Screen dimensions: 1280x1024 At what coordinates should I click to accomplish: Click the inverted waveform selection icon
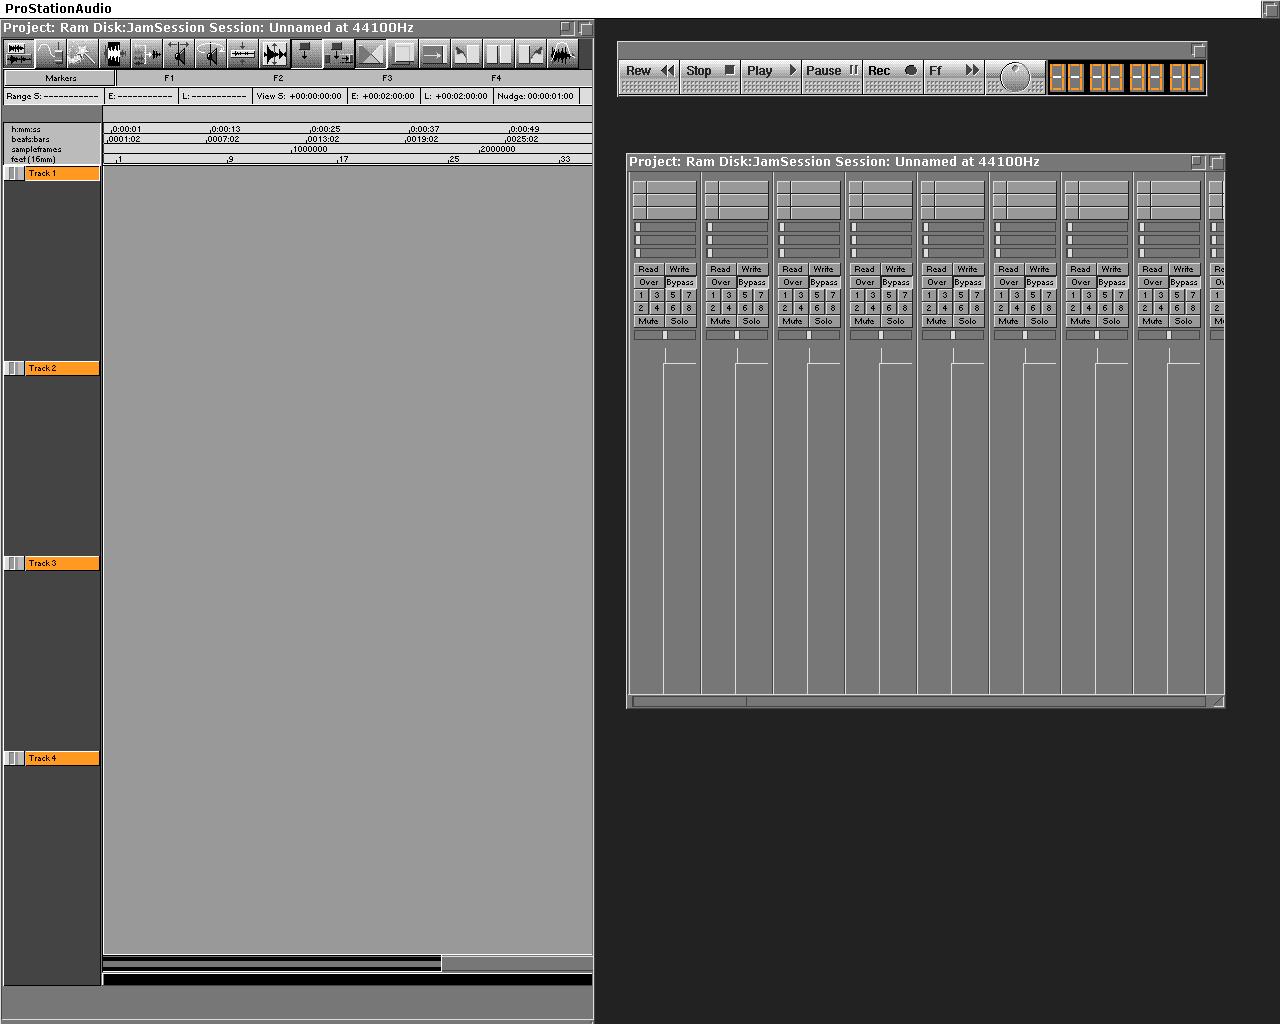114,53
